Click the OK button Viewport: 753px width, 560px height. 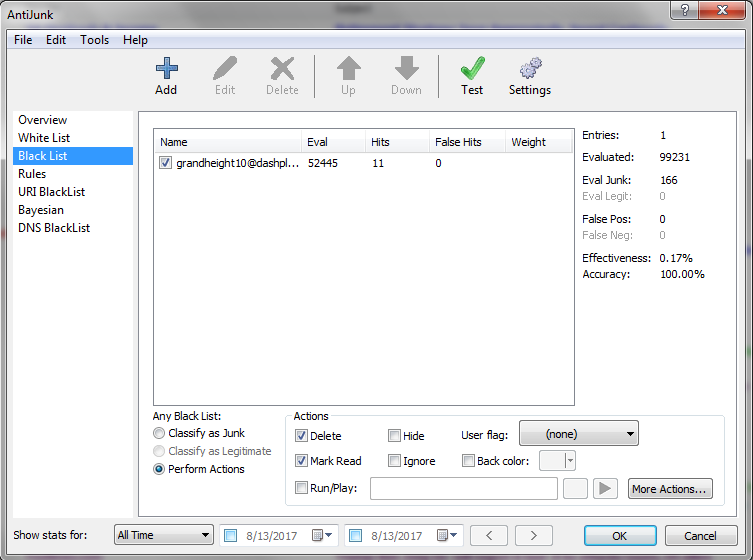(x=620, y=536)
